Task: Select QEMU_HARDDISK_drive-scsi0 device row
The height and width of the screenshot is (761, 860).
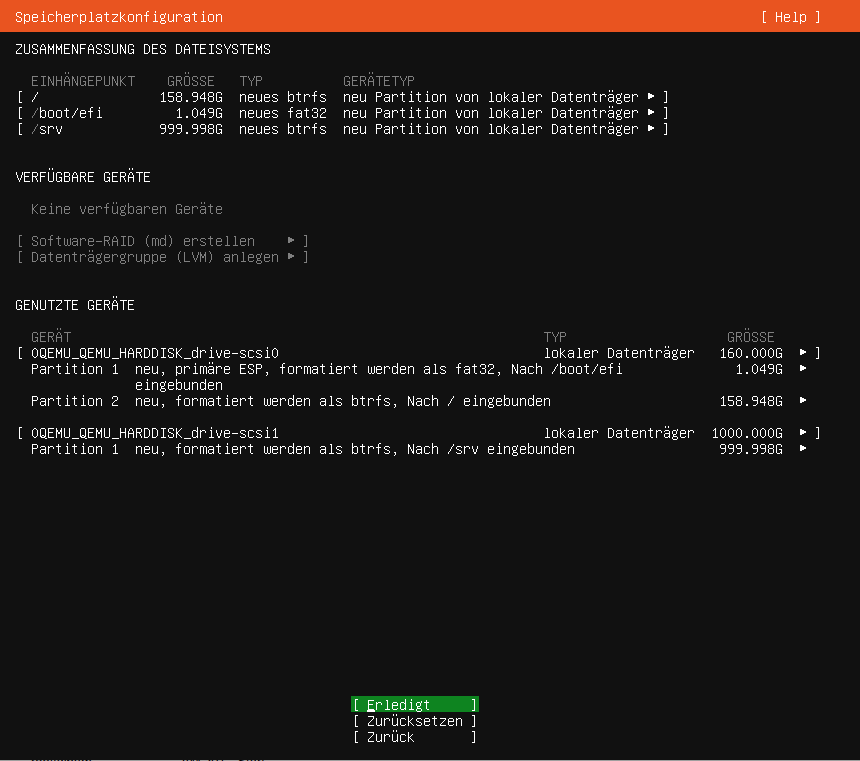Action: pyautogui.click(x=418, y=352)
